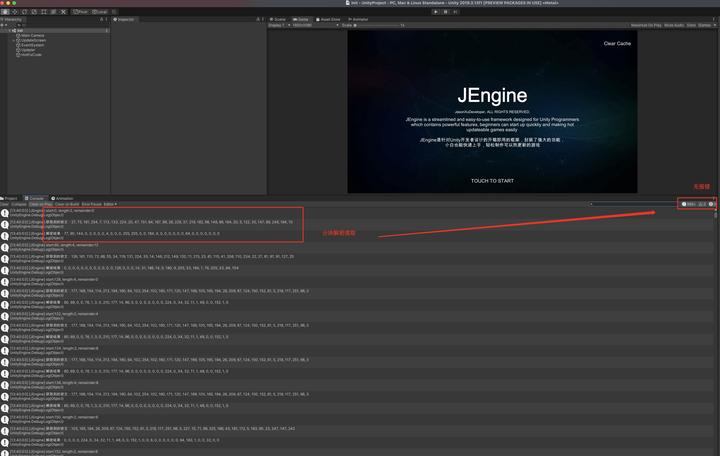The image size is (720, 456).
Task: Toggle the console warning message filter
Action: tap(703, 204)
